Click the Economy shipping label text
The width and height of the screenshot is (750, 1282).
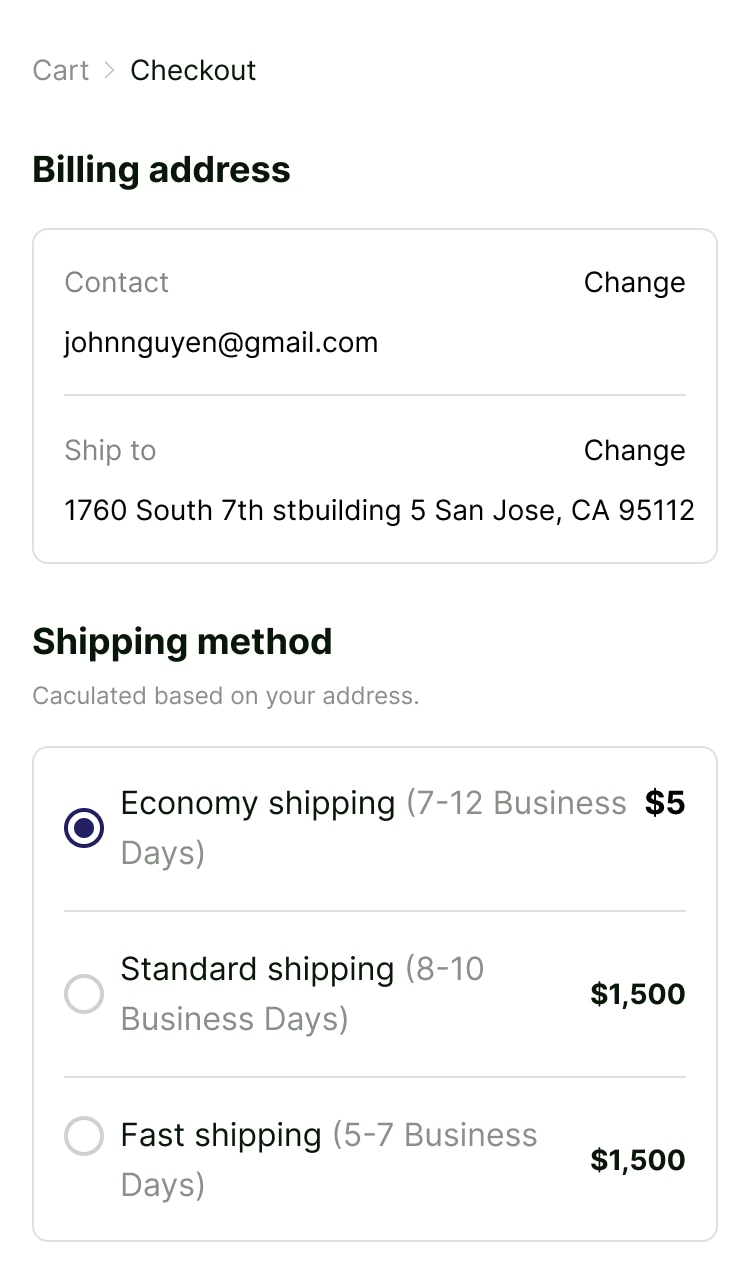pyautogui.click(x=258, y=804)
